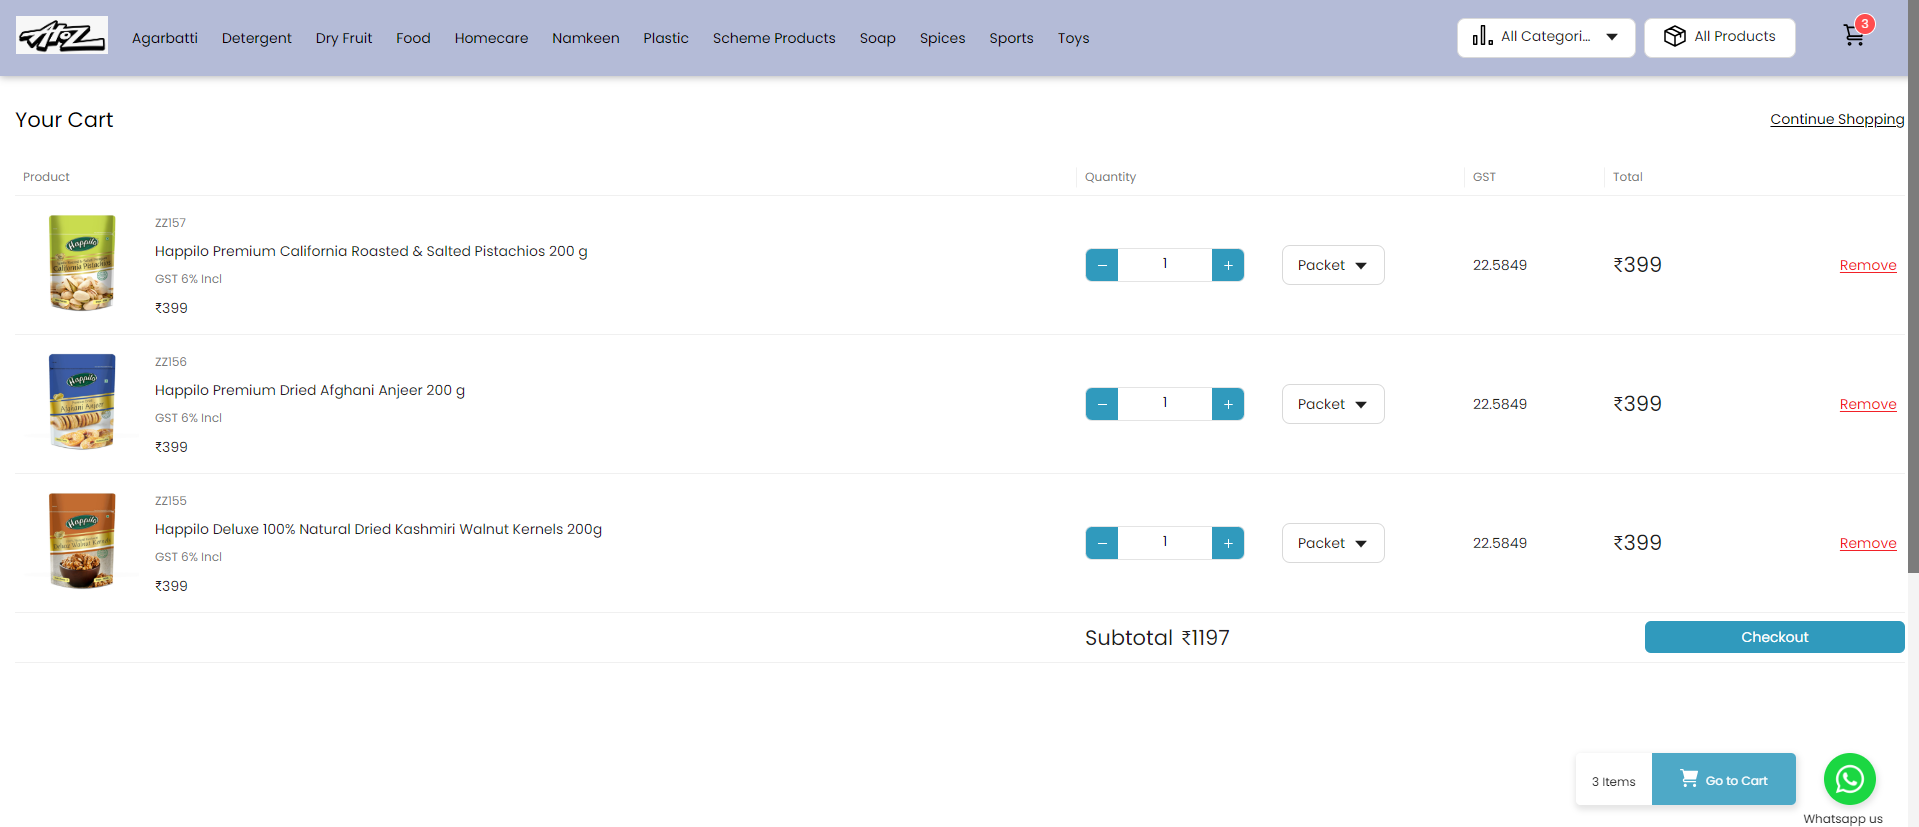Remove the Kashmiri Walnut Kernels item

click(x=1868, y=543)
